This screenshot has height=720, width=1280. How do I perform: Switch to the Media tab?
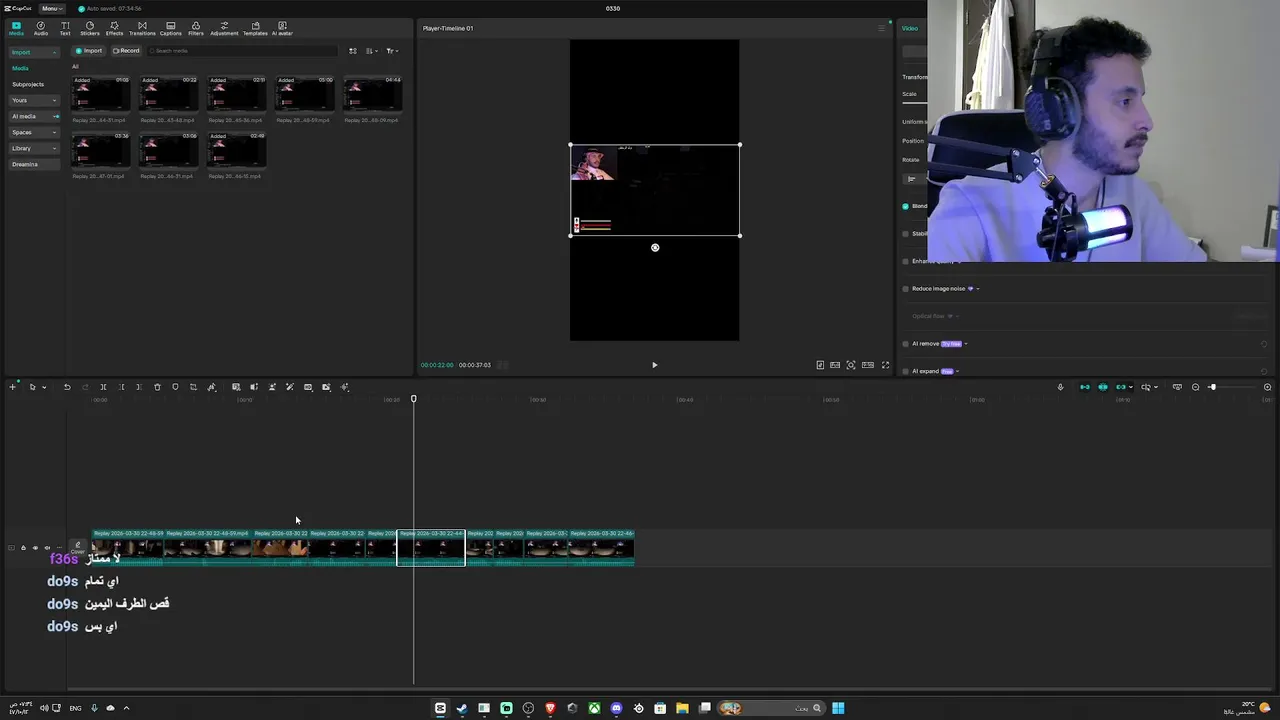point(16,28)
